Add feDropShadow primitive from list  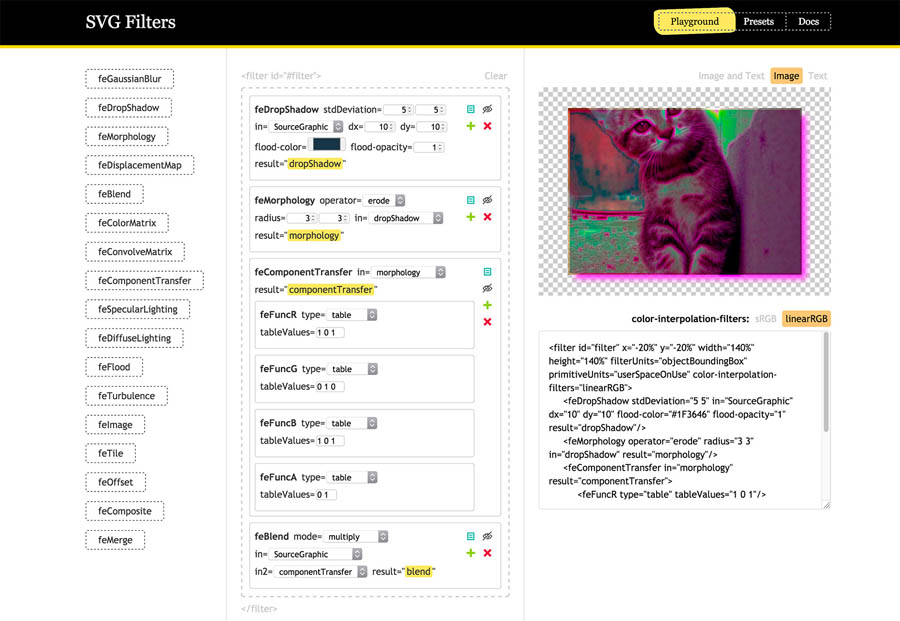[129, 107]
